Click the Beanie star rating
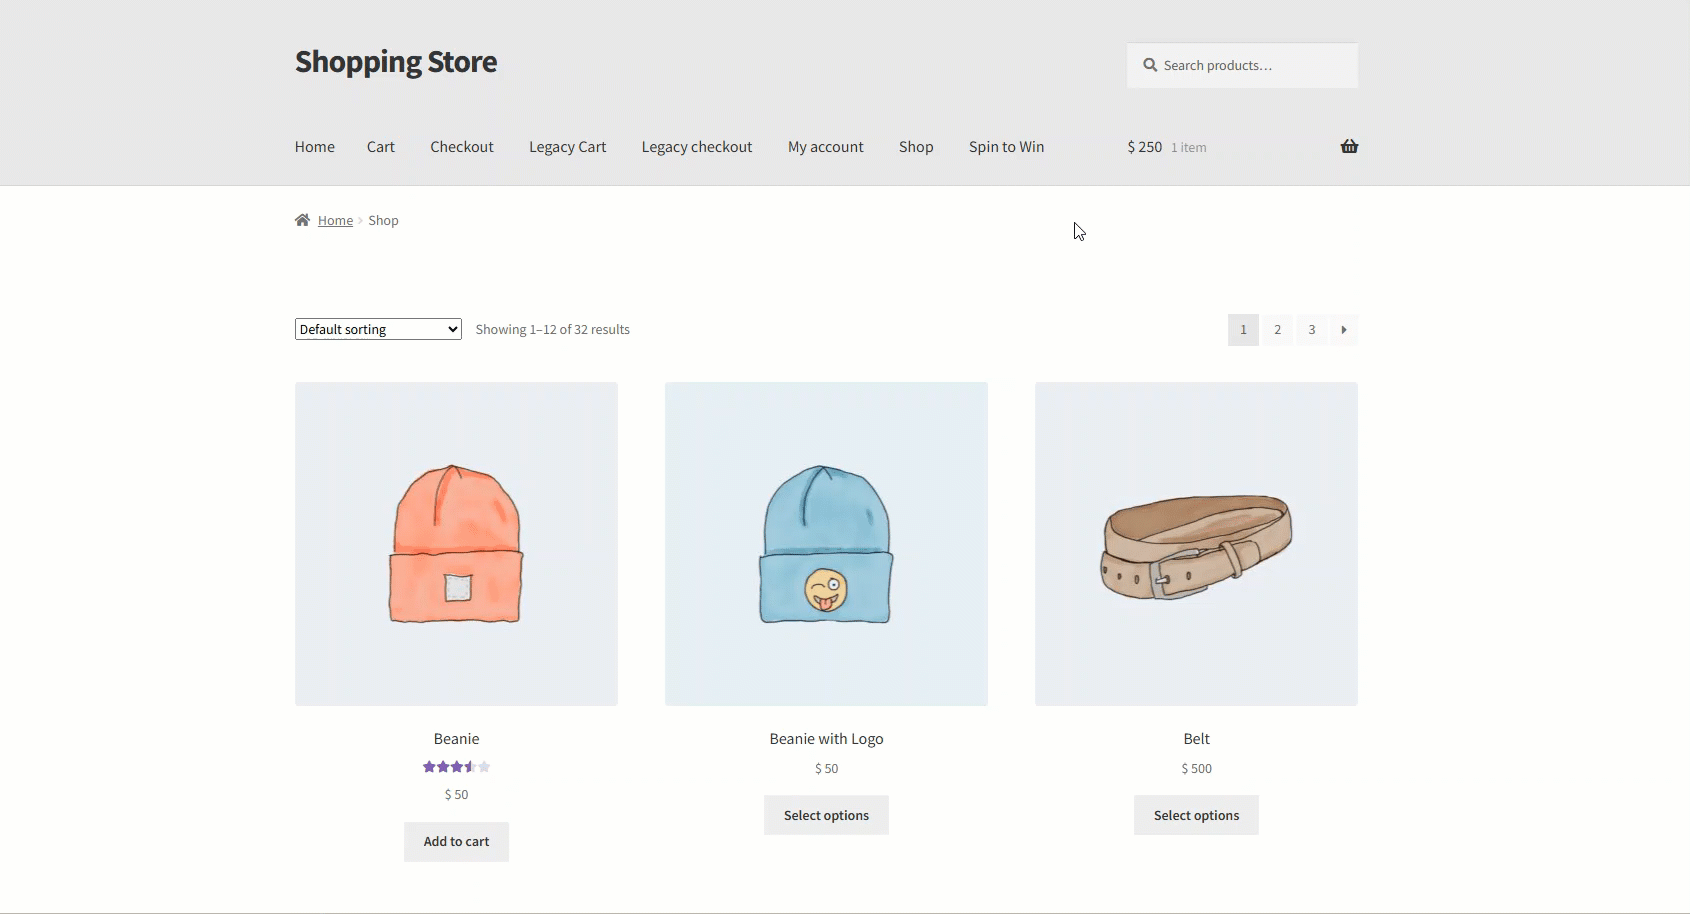The width and height of the screenshot is (1690, 914). 456,767
